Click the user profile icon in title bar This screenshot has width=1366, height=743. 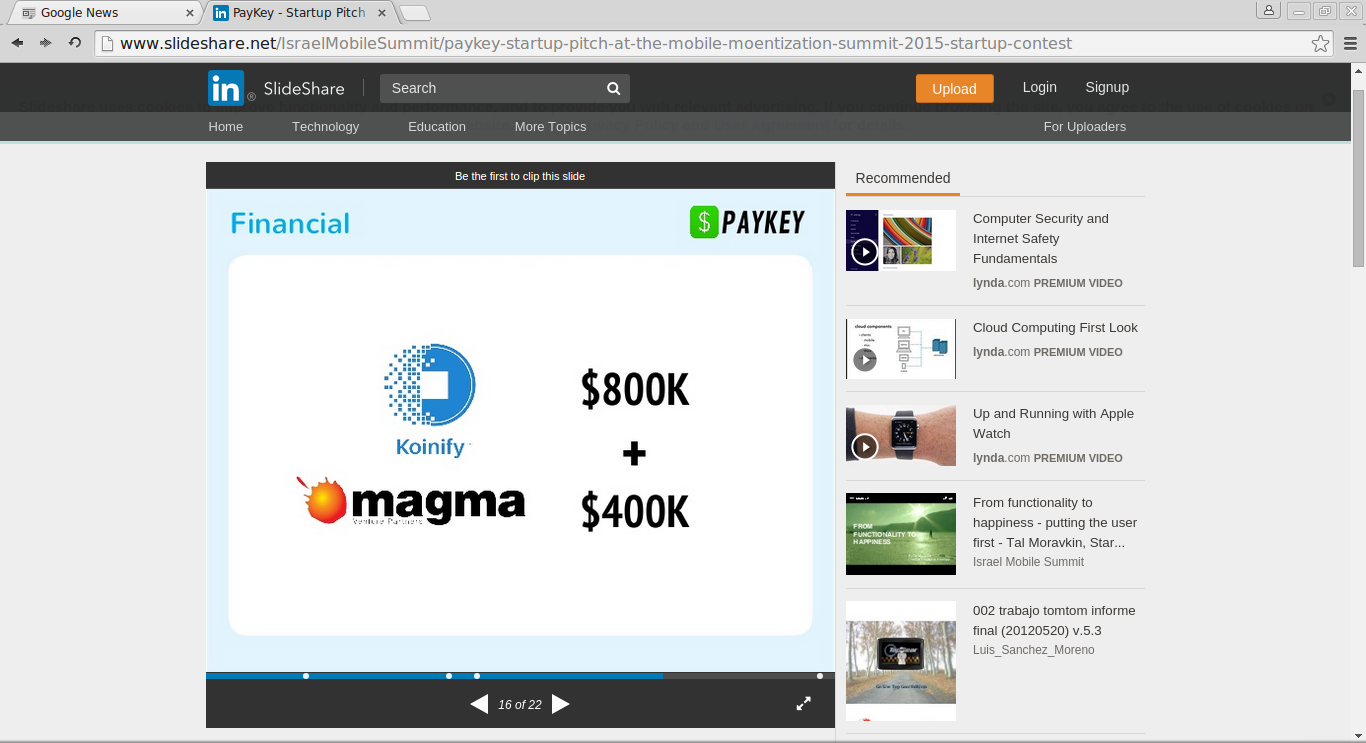(x=1269, y=11)
